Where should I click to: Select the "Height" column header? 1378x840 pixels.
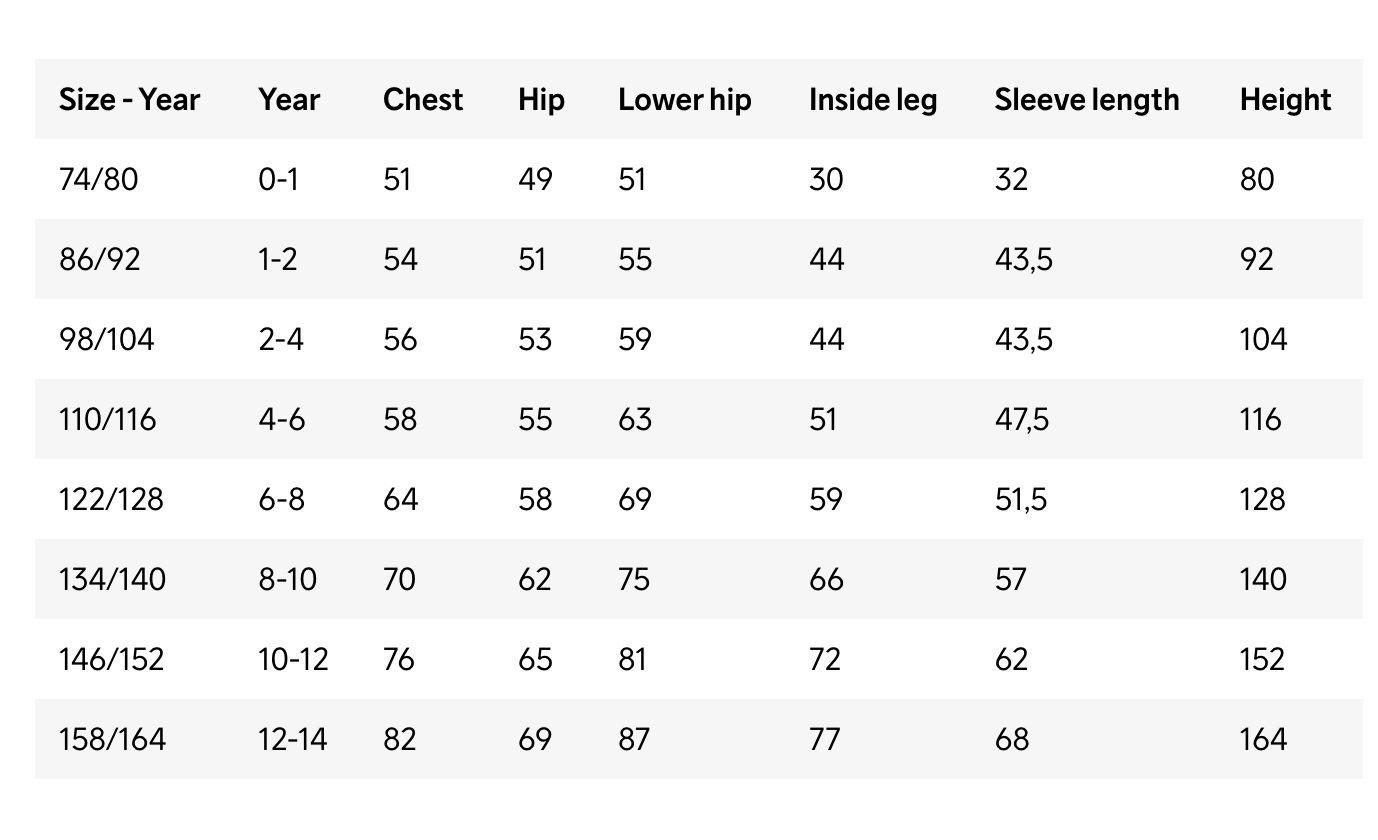[1285, 100]
